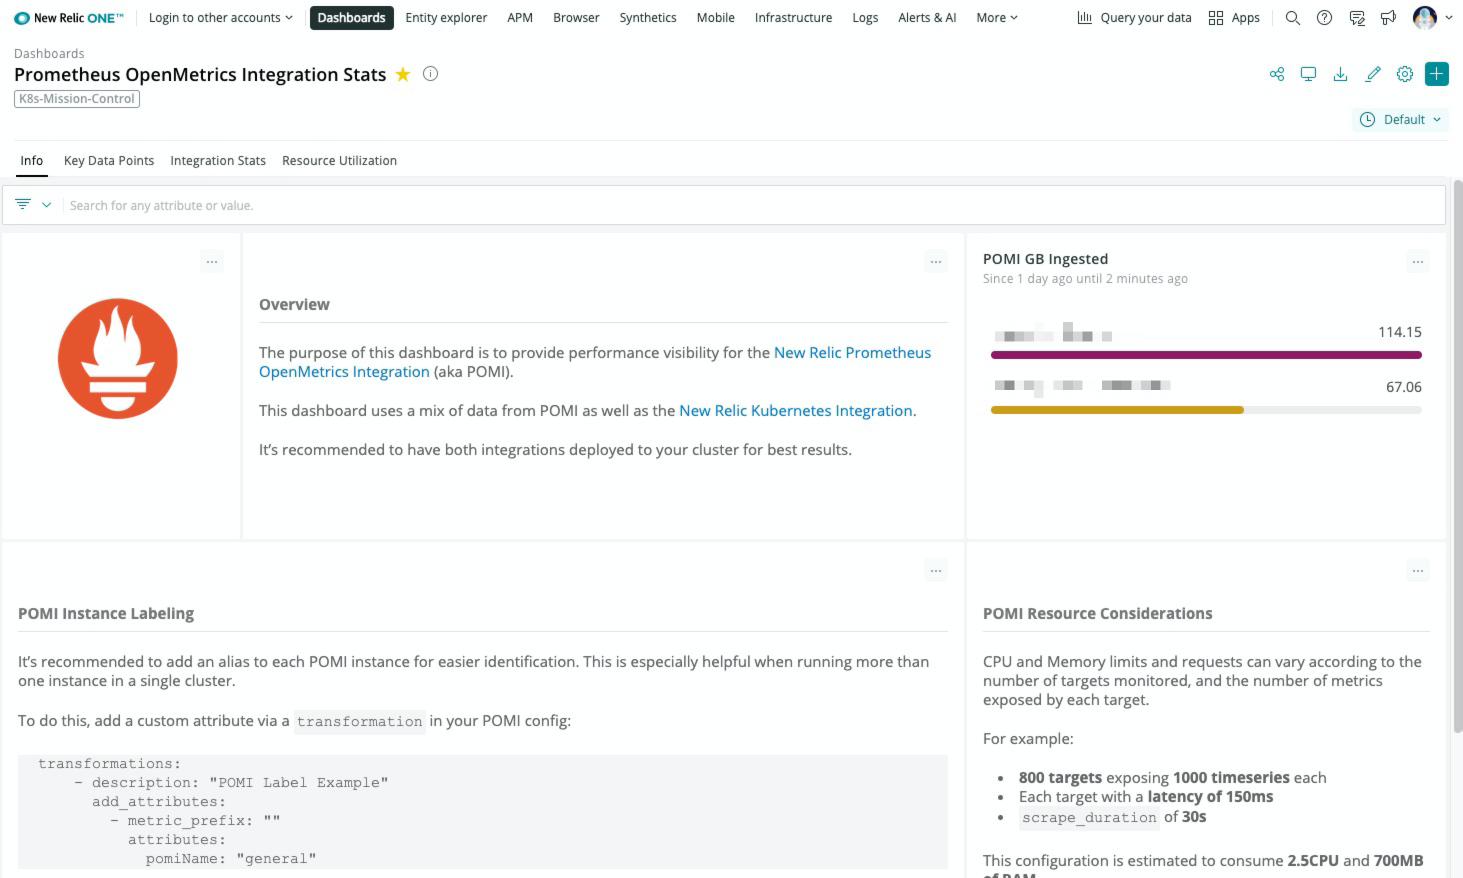1463x878 pixels.
Task: Click the Prometheus flame logo image
Action: coord(118,358)
